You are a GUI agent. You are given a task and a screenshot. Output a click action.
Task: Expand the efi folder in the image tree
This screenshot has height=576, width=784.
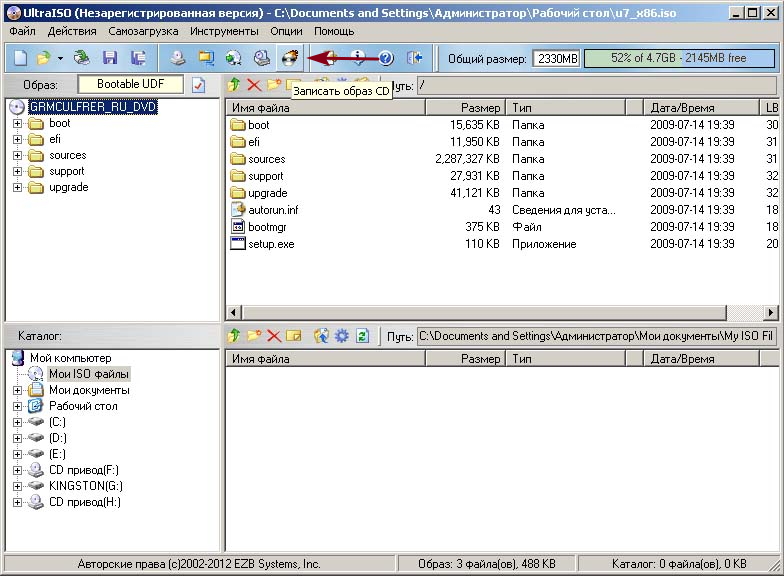(x=18, y=140)
